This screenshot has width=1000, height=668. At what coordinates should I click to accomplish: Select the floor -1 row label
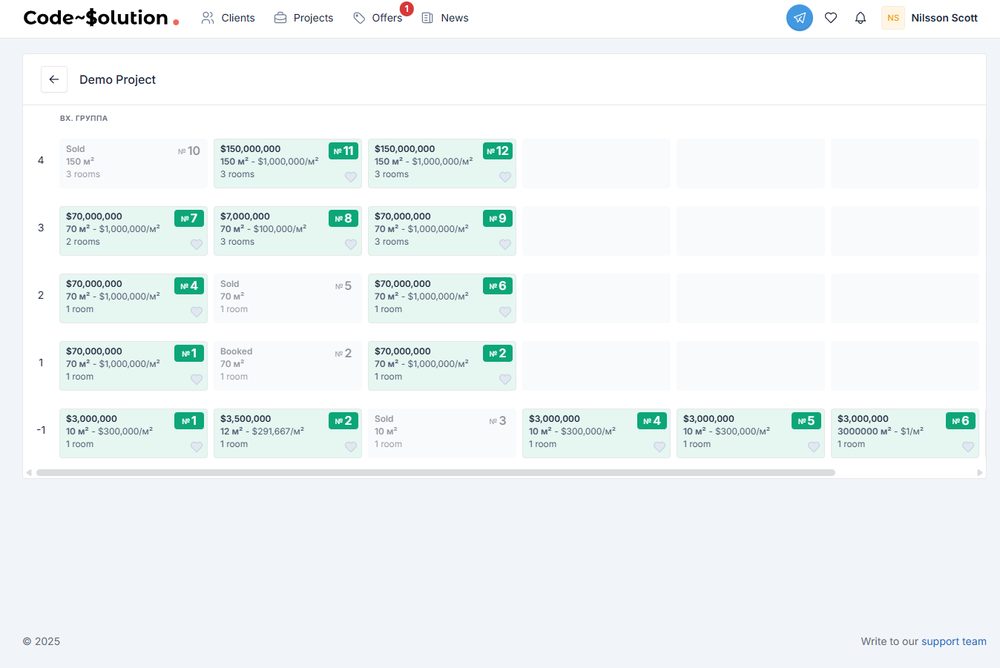pos(41,430)
